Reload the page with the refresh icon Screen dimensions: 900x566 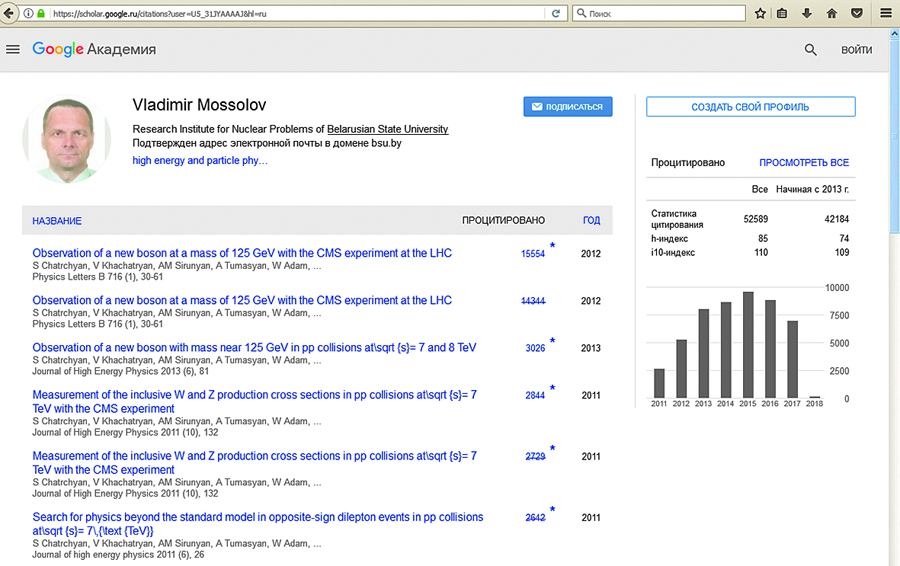point(556,13)
